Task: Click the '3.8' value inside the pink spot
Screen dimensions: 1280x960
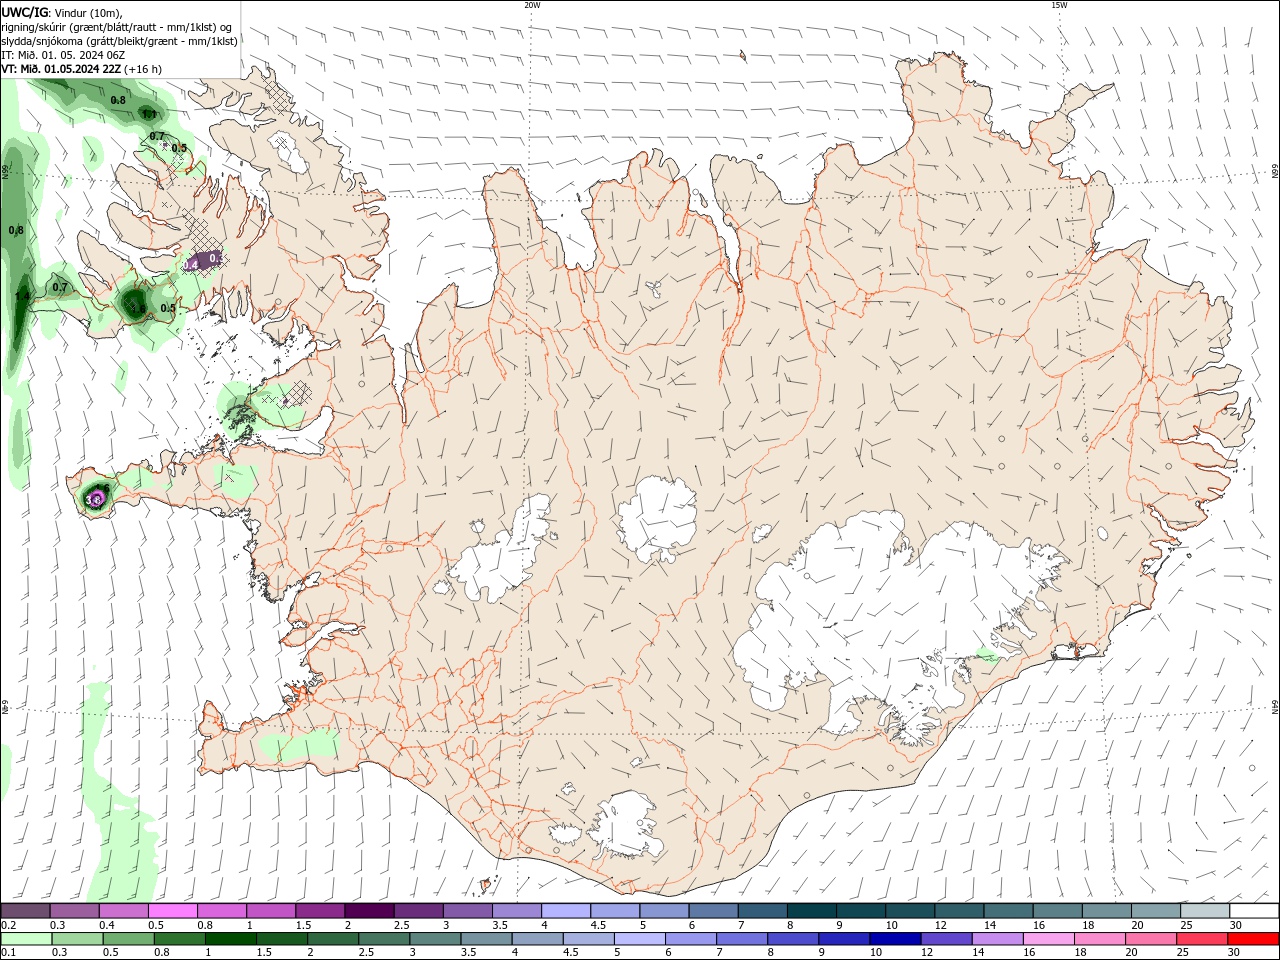Action: (x=95, y=498)
